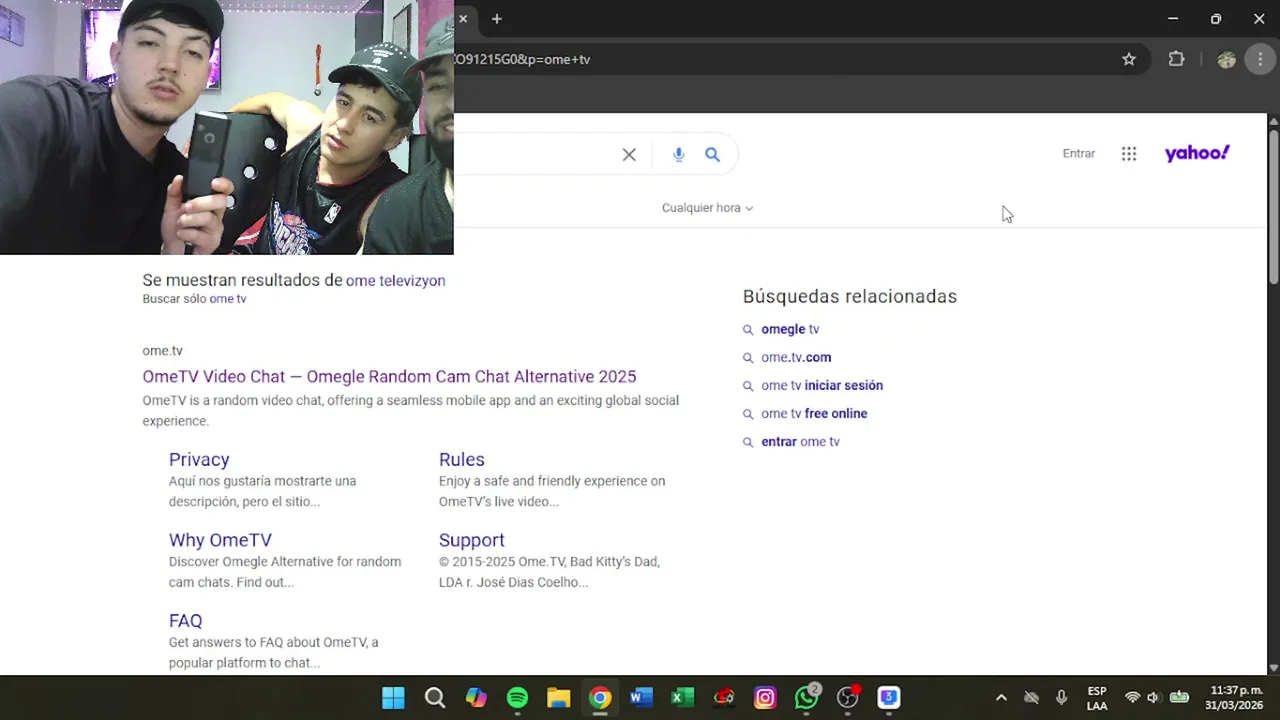Select related search entrar ome tv

[x=800, y=441]
